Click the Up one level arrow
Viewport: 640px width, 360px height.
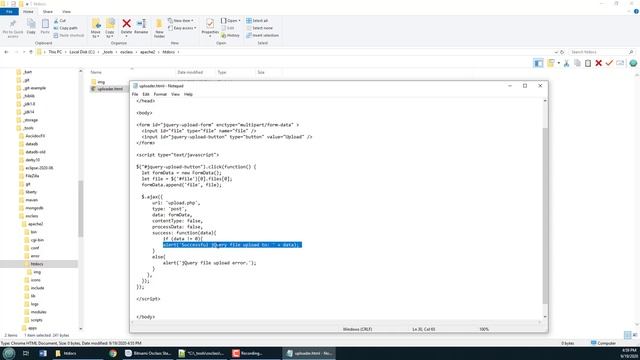31,52
